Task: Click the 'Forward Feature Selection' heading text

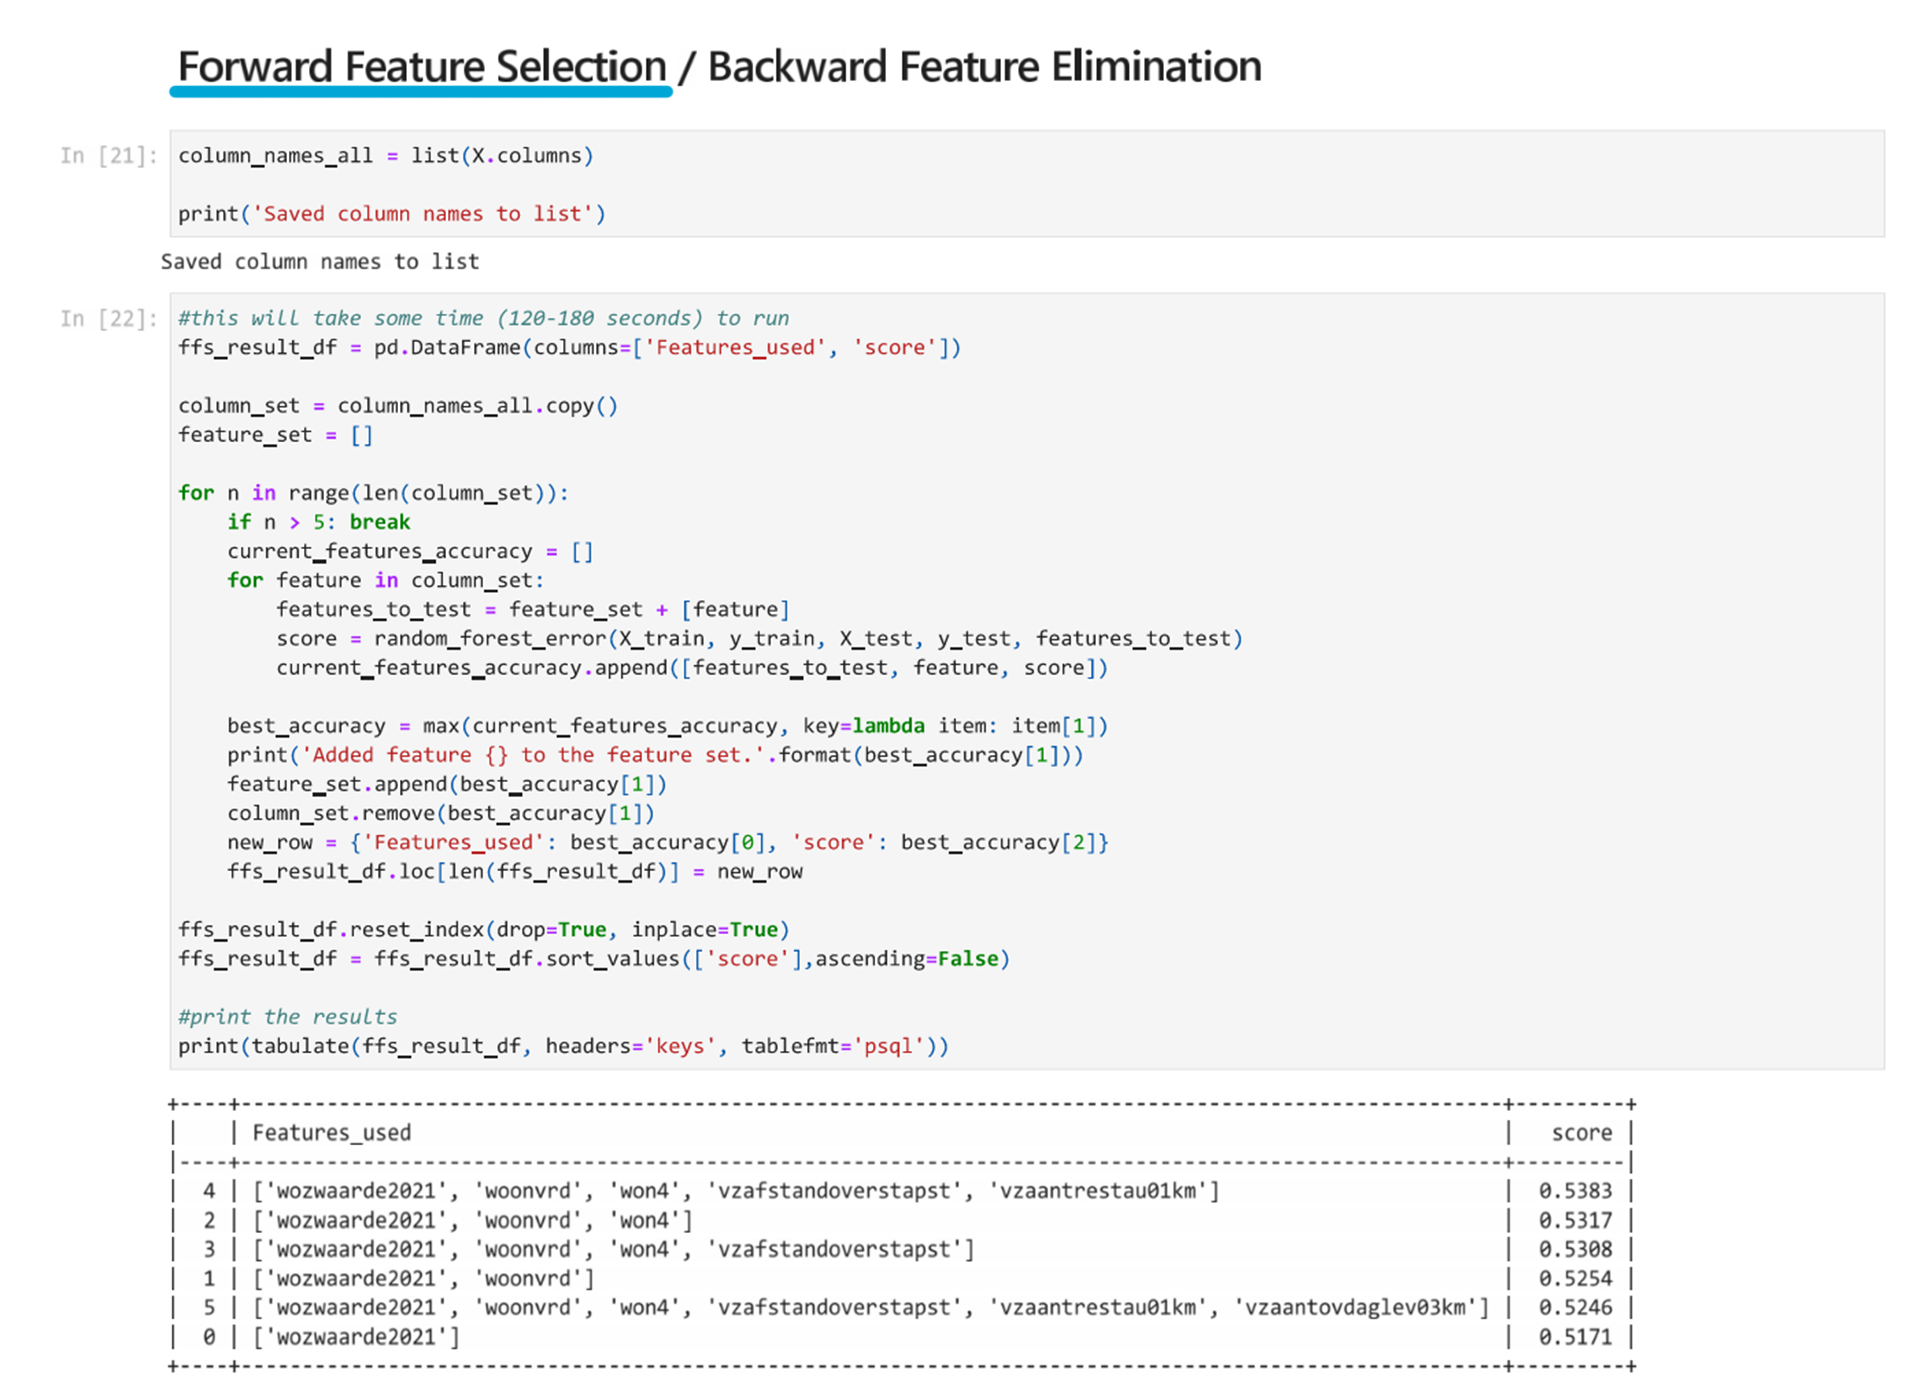Action: [x=421, y=67]
